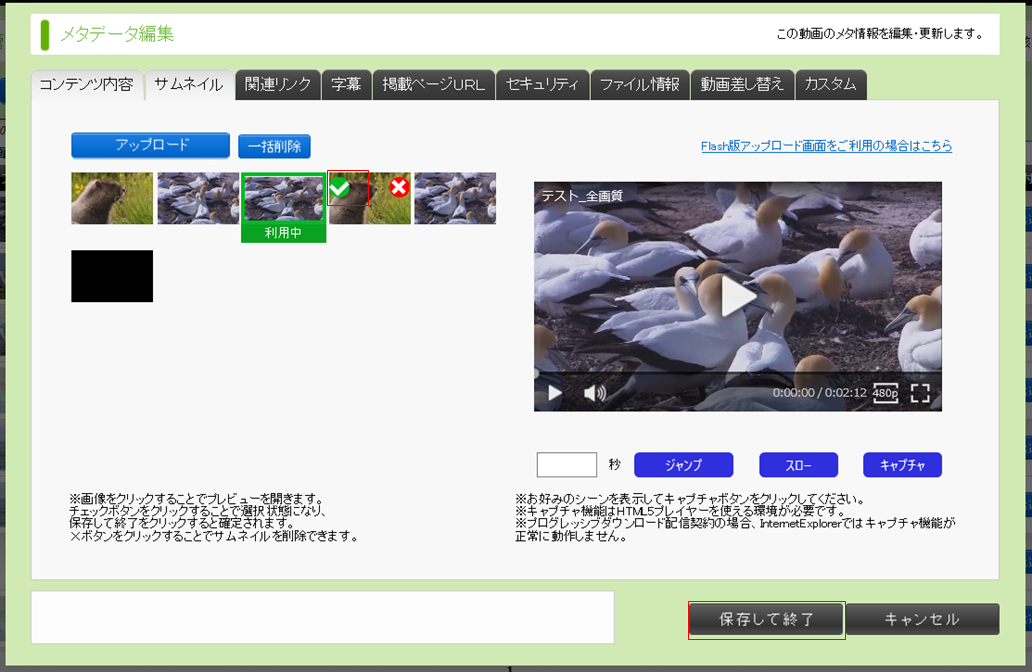Image resolution: width=1032 pixels, height=672 pixels.
Task: Click the small play button in player bar
Action: pyautogui.click(x=555, y=393)
